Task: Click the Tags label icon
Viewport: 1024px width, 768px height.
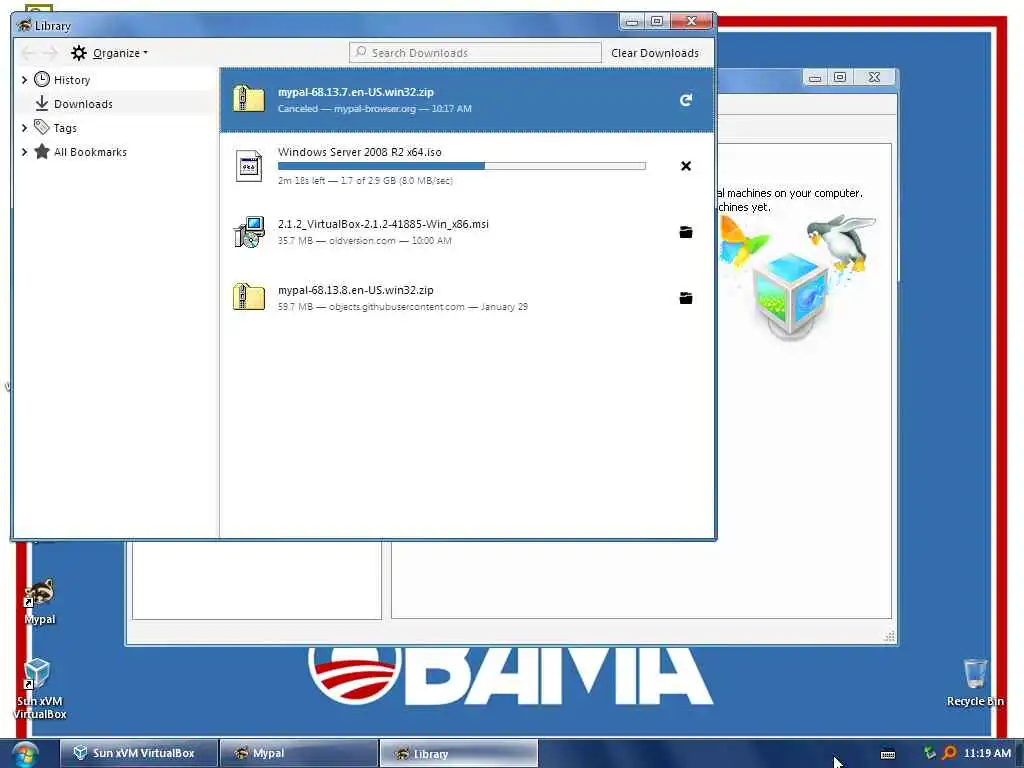Action: point(42,127)
